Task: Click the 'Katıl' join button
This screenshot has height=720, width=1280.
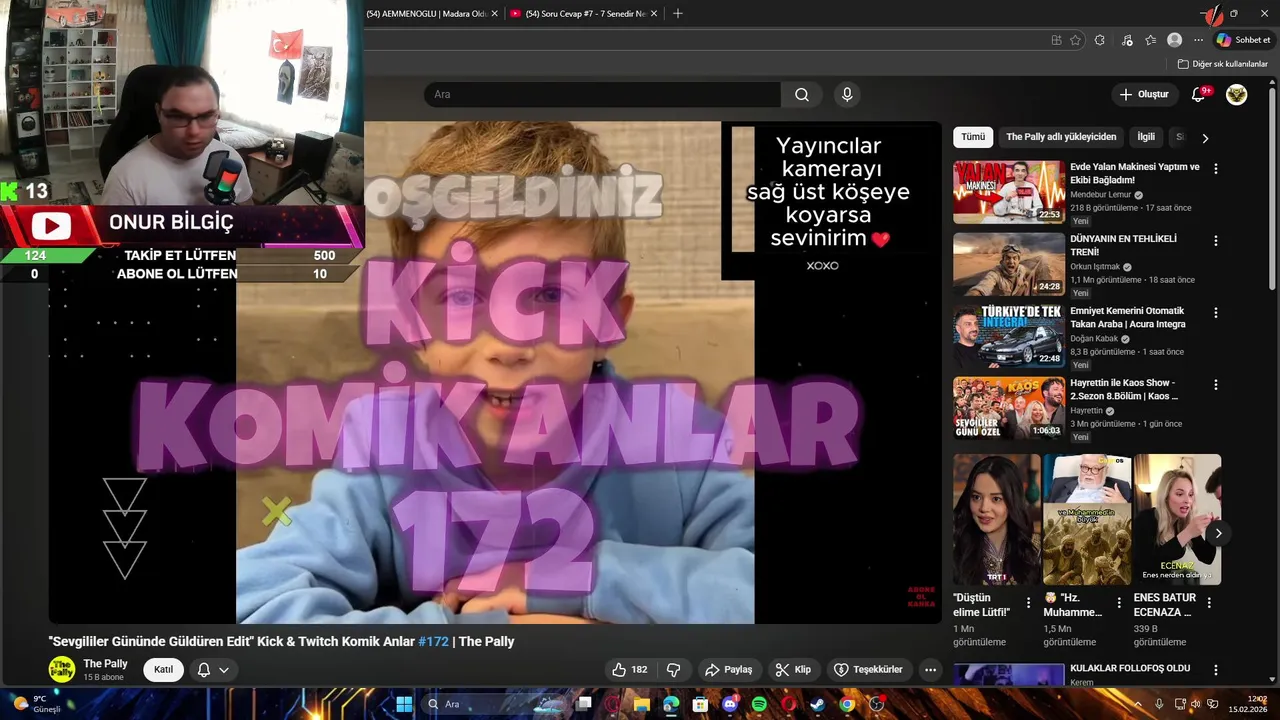Action: tap(163, 670)
